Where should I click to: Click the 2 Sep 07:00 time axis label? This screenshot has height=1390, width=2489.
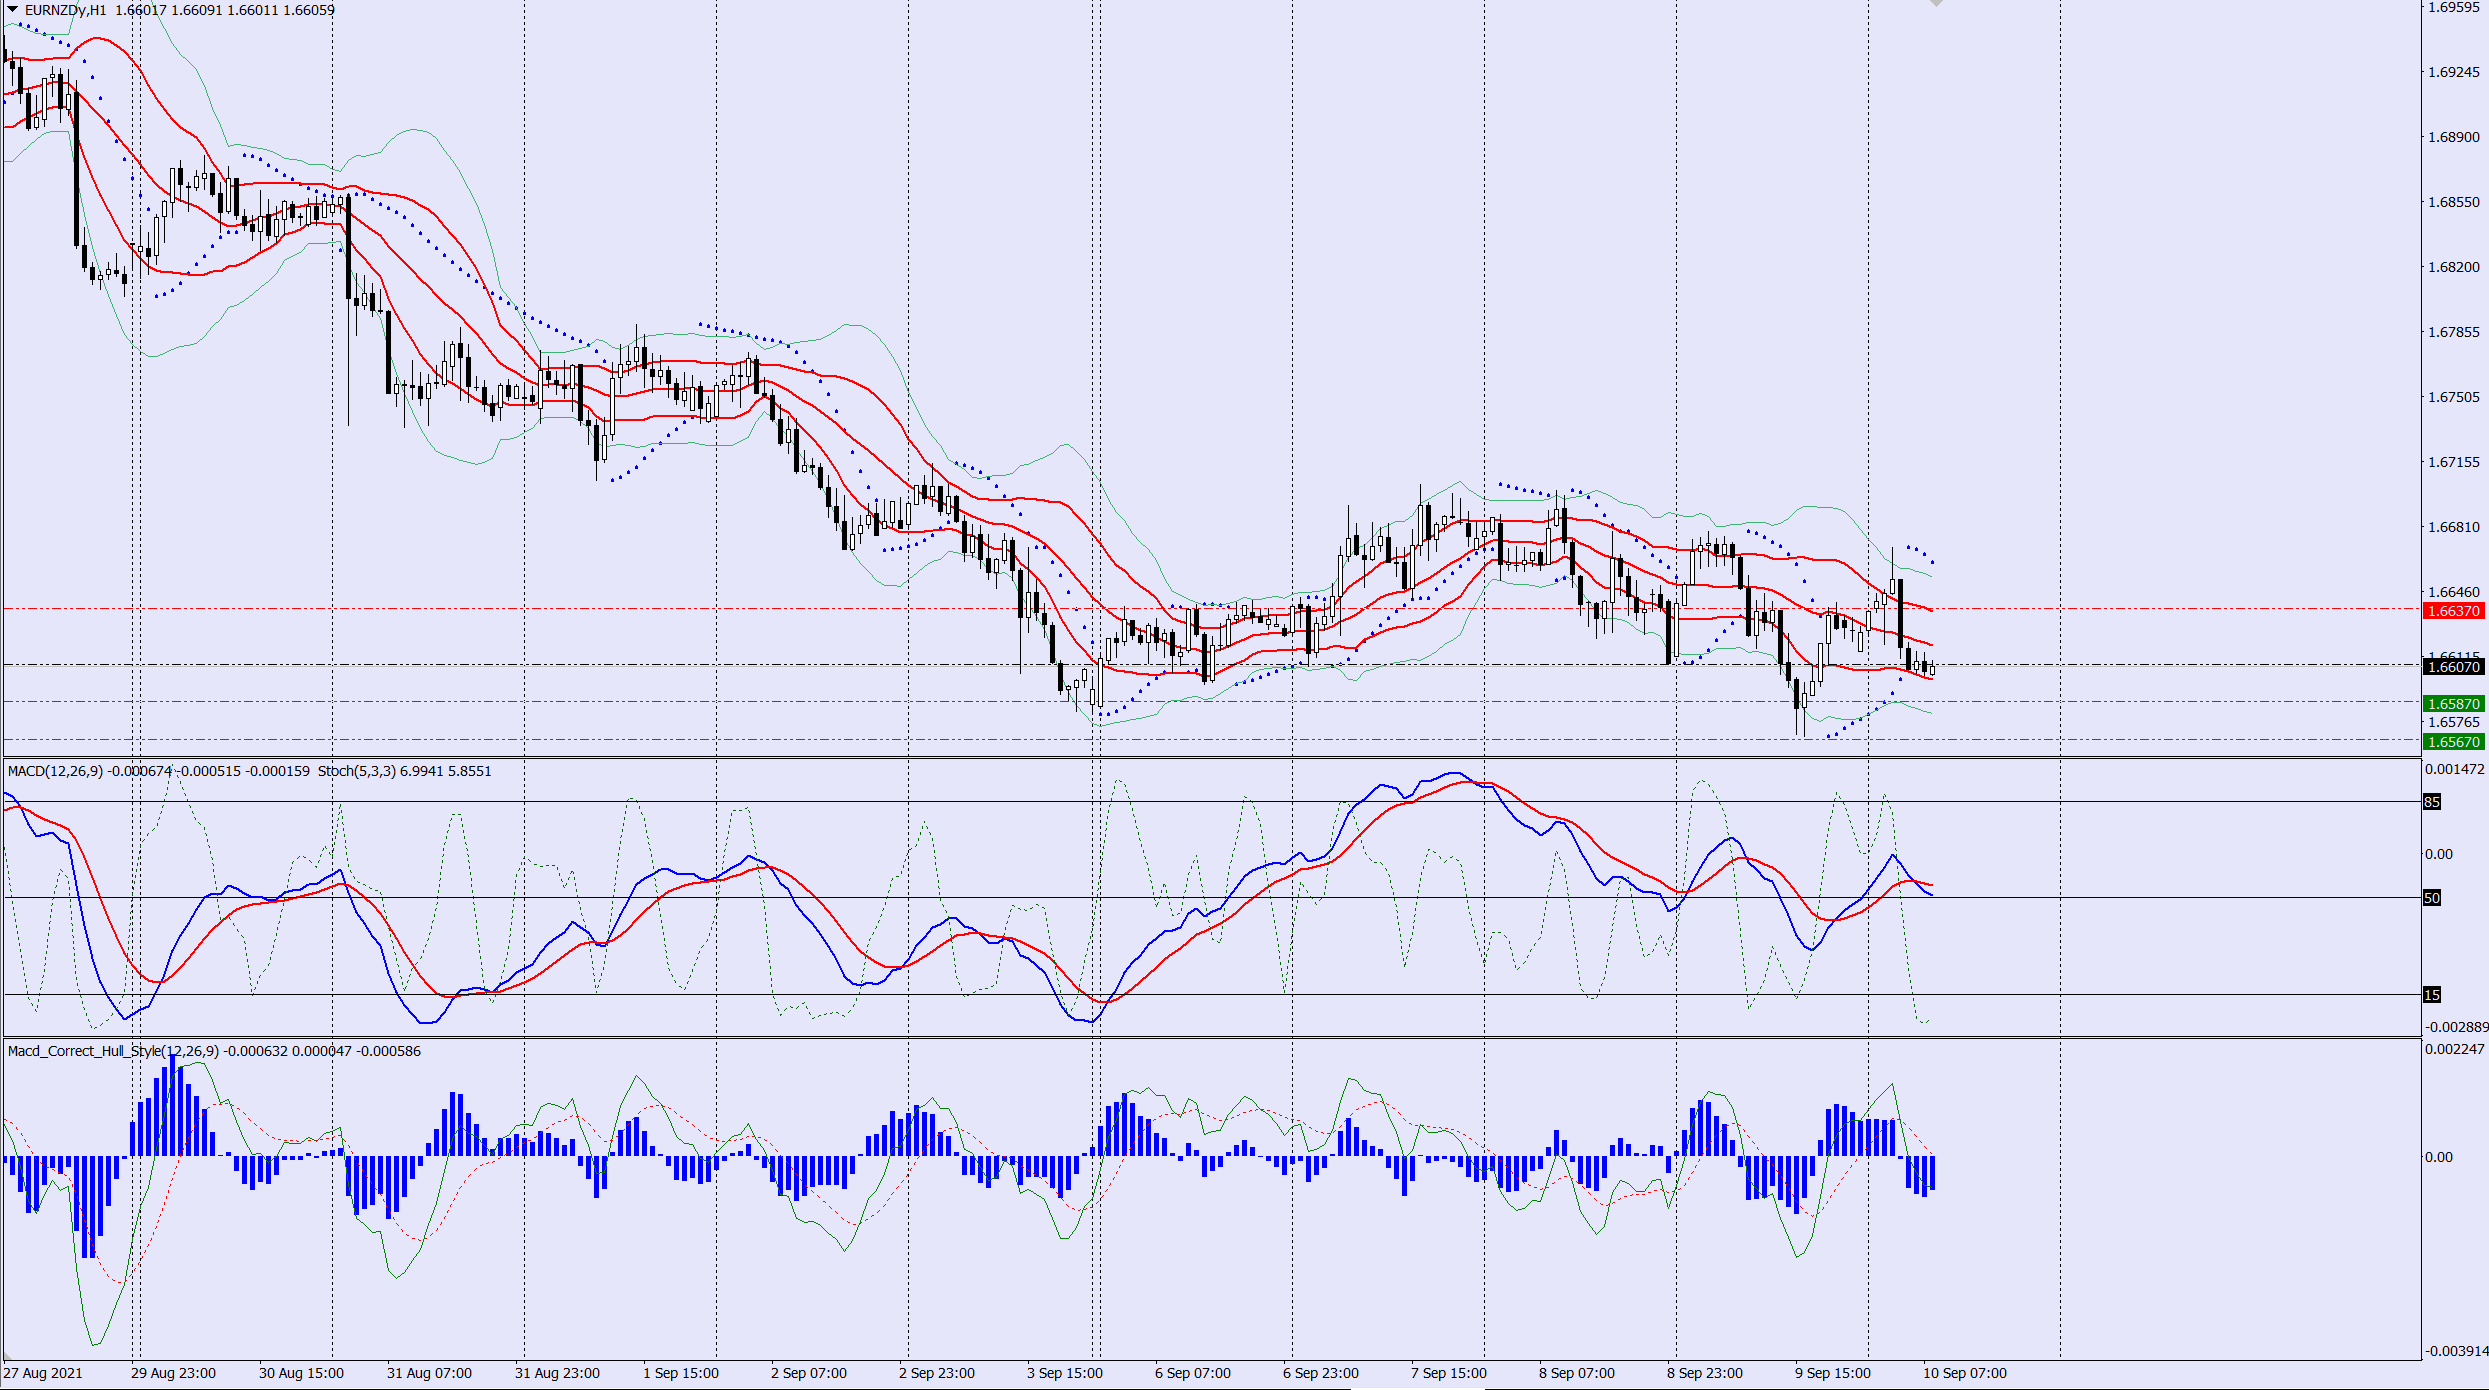[809, 1373]
